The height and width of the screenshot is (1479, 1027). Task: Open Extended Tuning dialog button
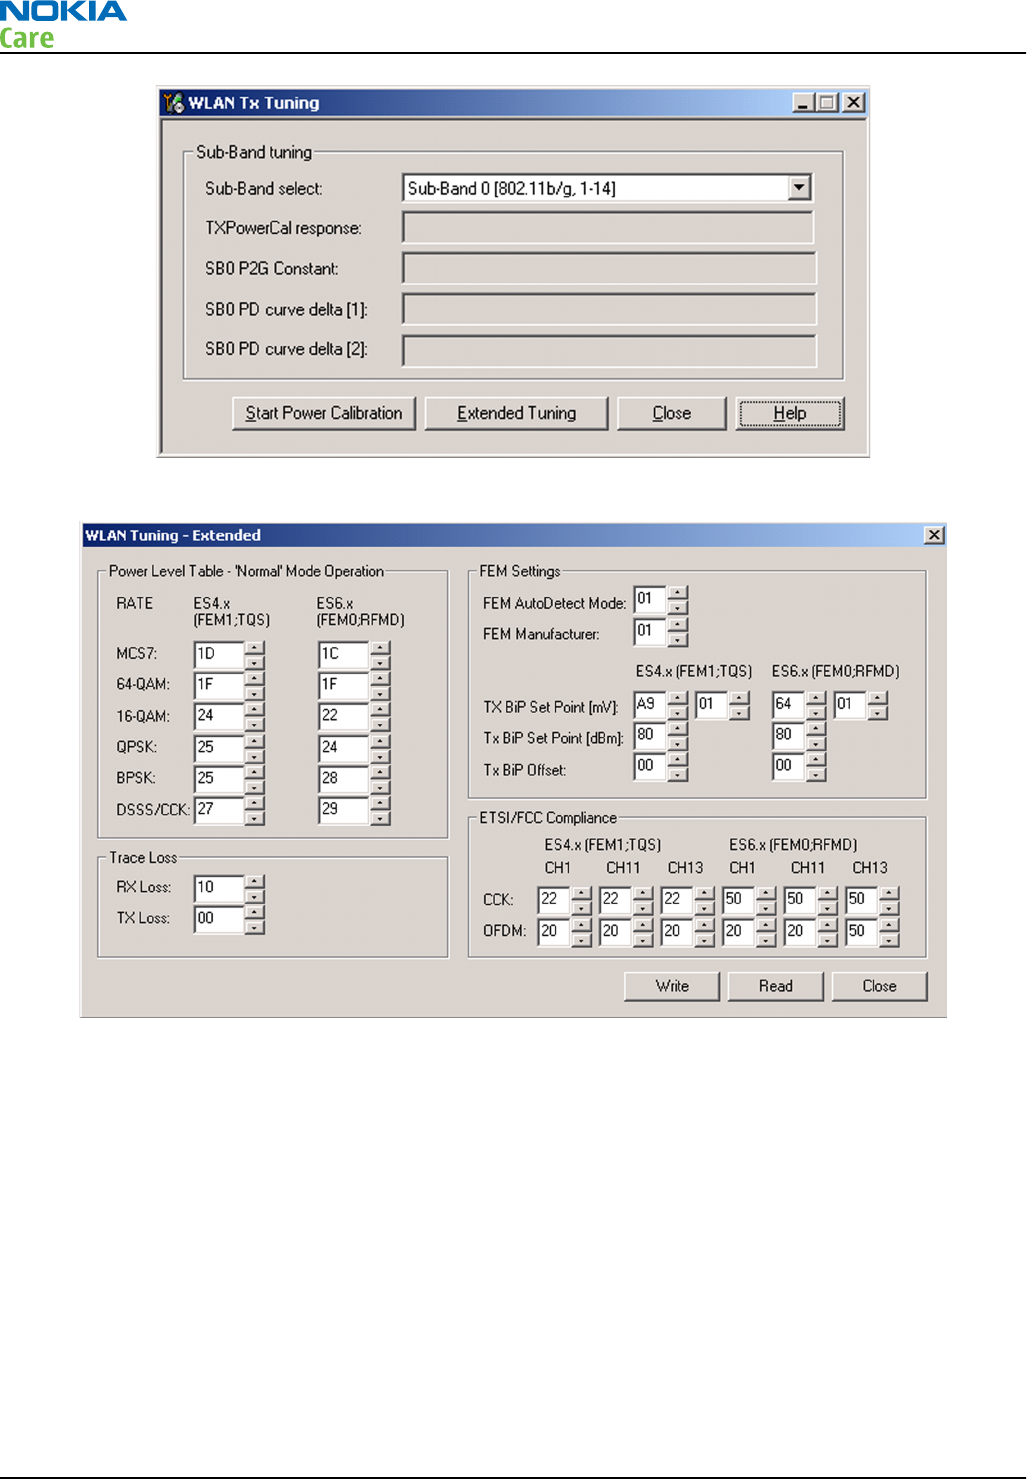pyautogui.click(x=516, y=413)
